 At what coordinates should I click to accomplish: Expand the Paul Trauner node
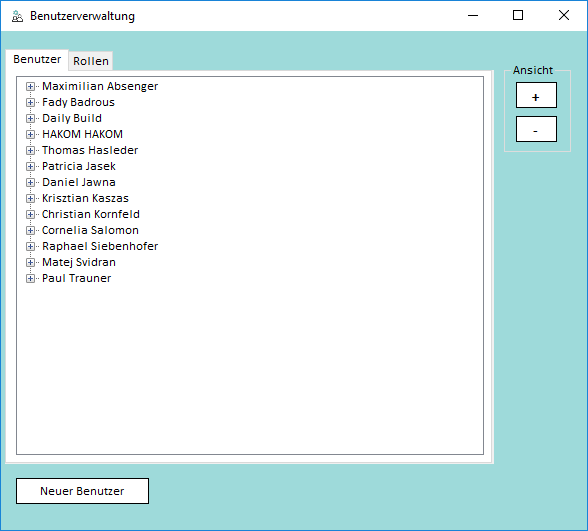coord(30,278)
